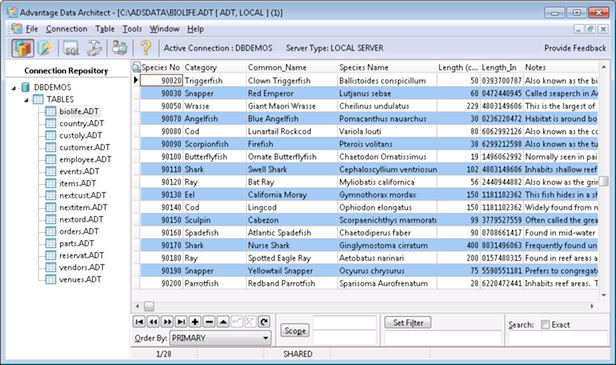Open the Order By PRIMARY dropdown
Viewport: 616px width, 365px height.
220,338
